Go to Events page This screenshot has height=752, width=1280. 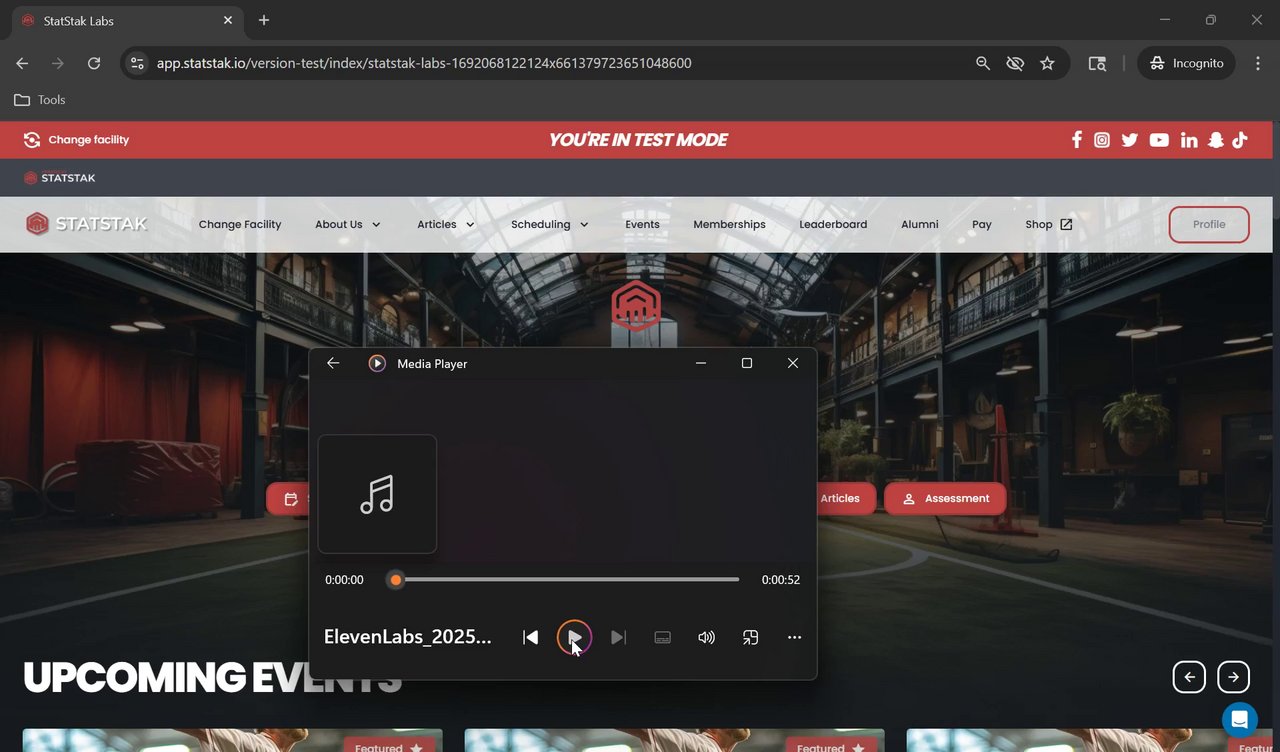(x=642, y=224)
